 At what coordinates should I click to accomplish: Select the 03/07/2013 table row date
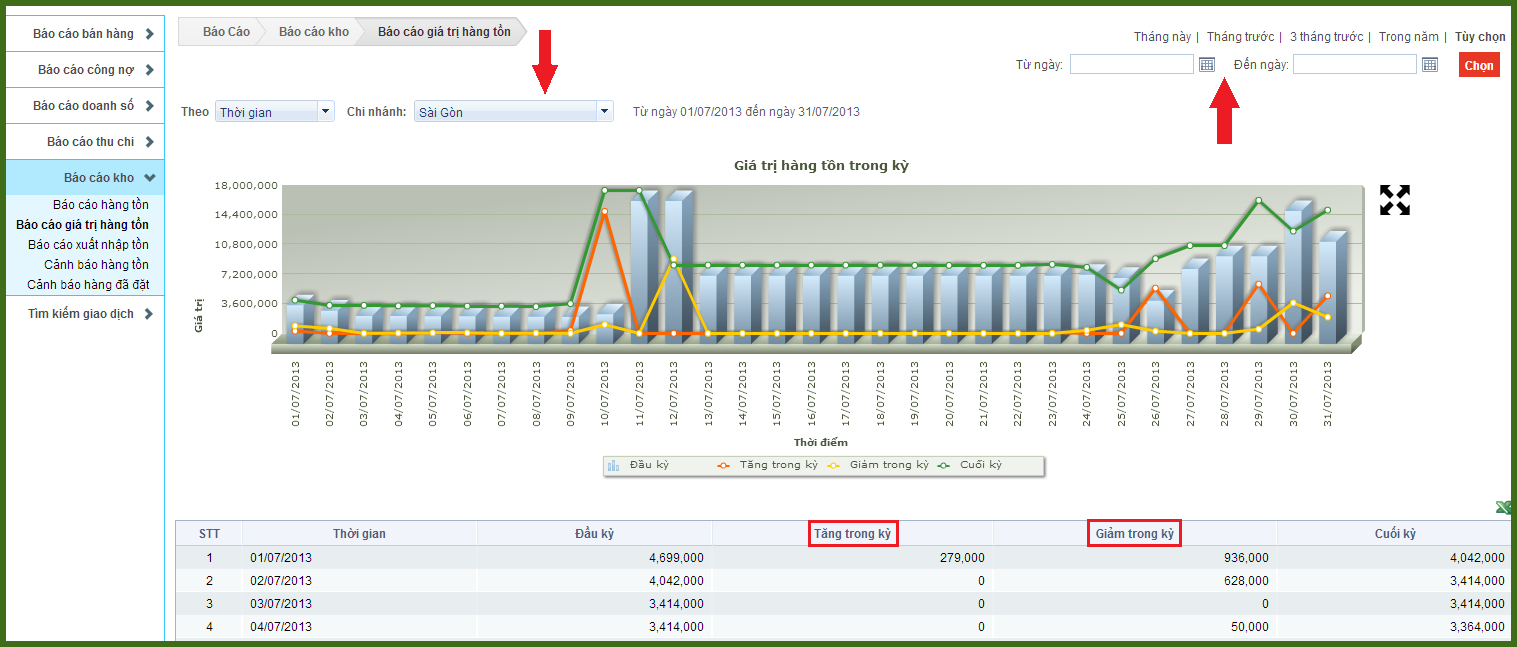click(x=281, y=604)
